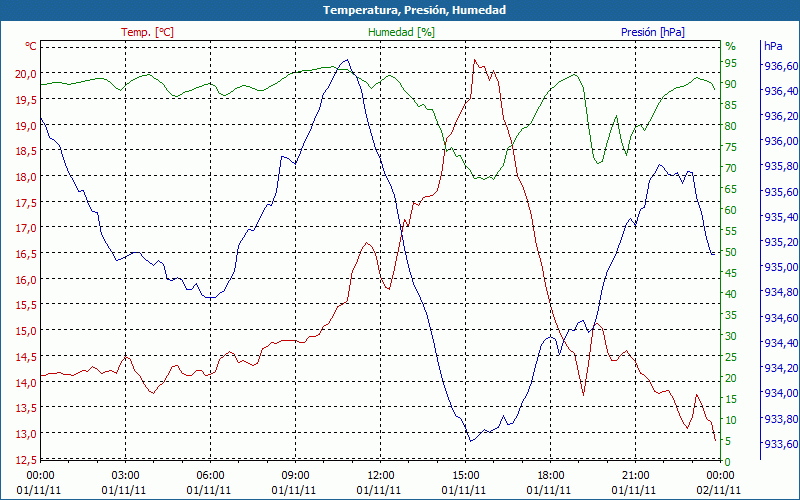Click the '934,00' pressure axis value

pos(781,393)
